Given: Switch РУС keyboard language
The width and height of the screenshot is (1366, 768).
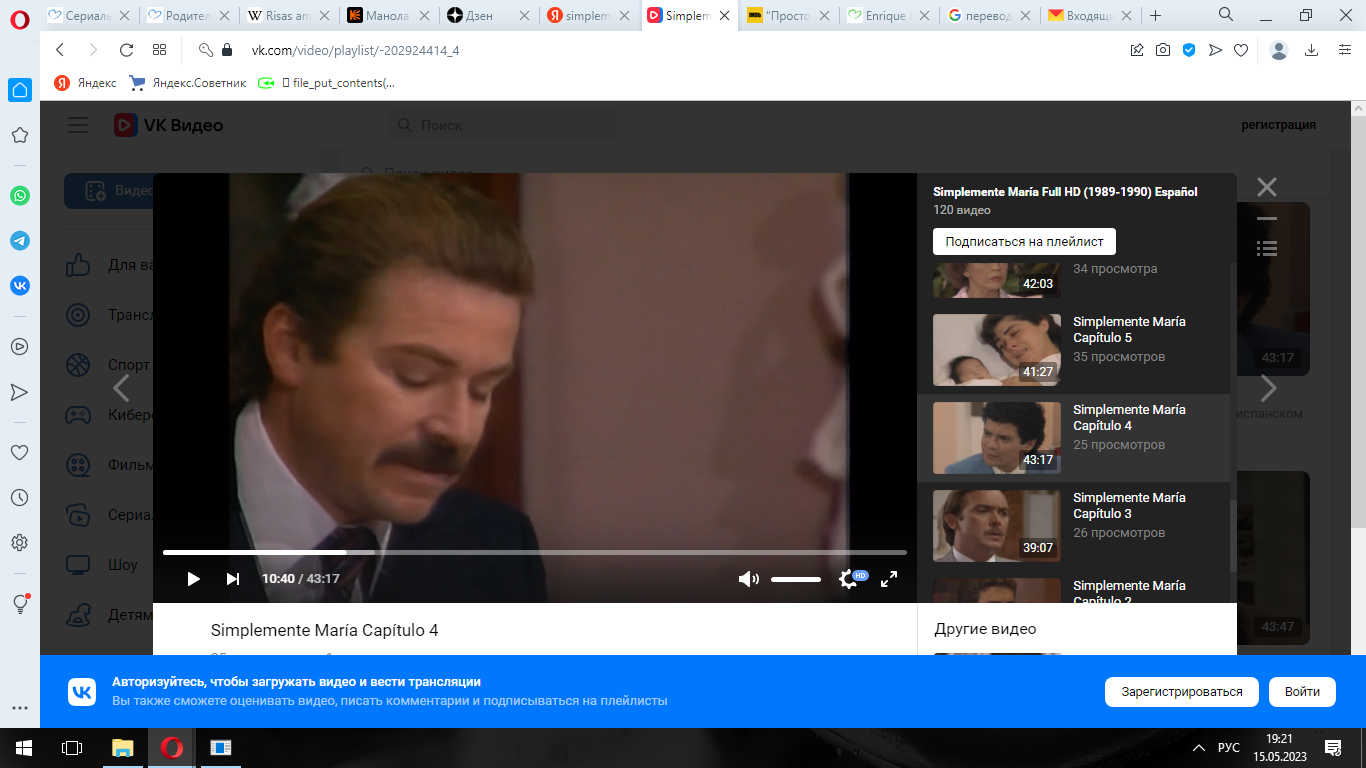Looking at the screenshot, I should [x=1229, y=748].
